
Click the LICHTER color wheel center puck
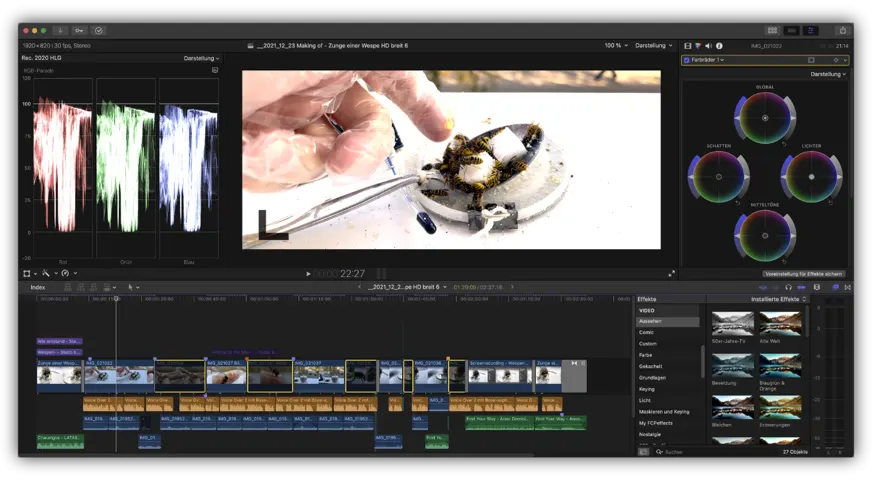click(811, 177)
